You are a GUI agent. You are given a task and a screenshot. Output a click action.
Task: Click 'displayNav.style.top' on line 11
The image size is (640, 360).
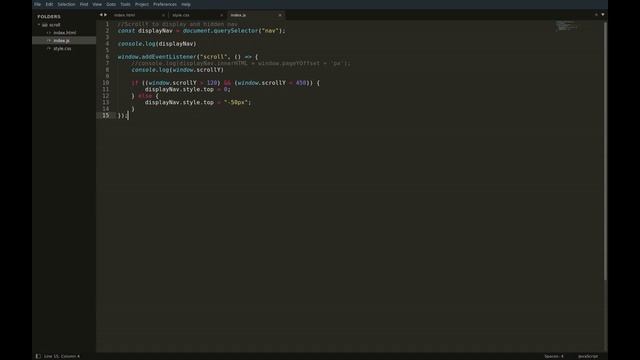(x=179, y=89)
